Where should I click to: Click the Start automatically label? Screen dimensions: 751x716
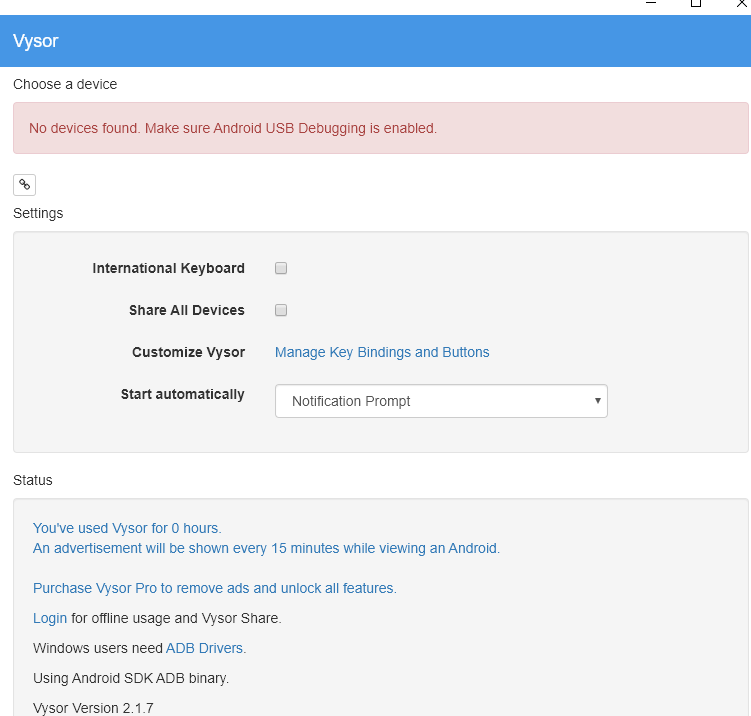coord(182,394)
